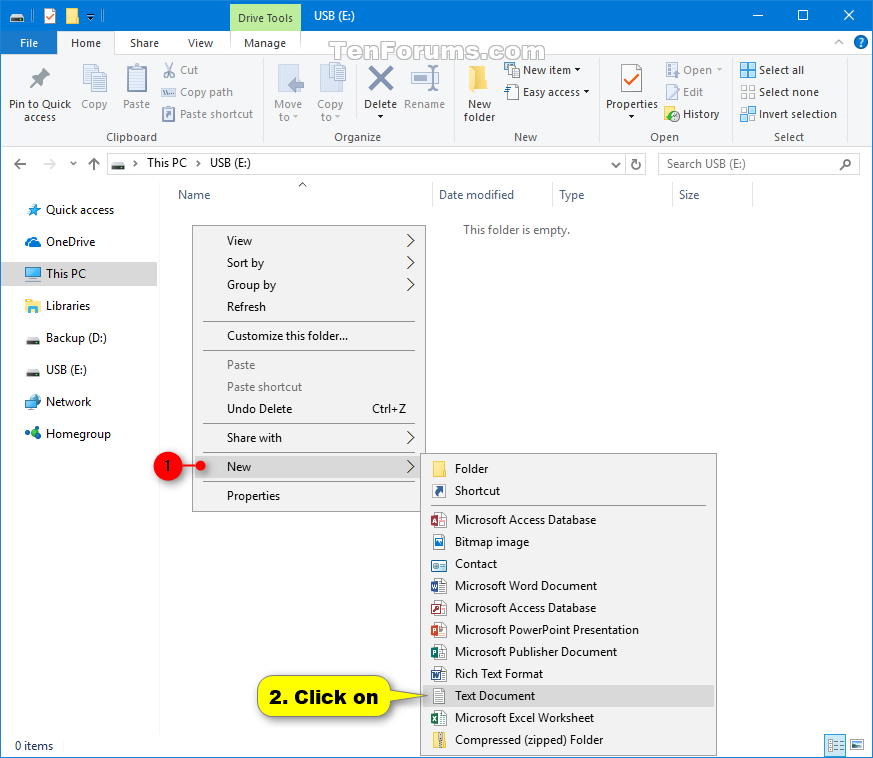Click Invert selection in the Select group

pyautogui.click(x=789, y=113)
